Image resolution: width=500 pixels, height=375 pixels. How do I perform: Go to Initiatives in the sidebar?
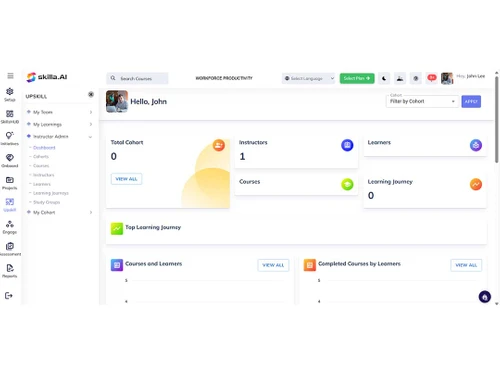pyautogui.click(x=10, y=138)
